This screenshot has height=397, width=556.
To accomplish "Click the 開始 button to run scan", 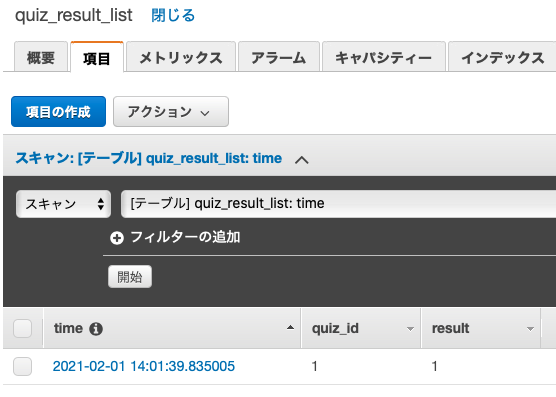I will (130, 276).
